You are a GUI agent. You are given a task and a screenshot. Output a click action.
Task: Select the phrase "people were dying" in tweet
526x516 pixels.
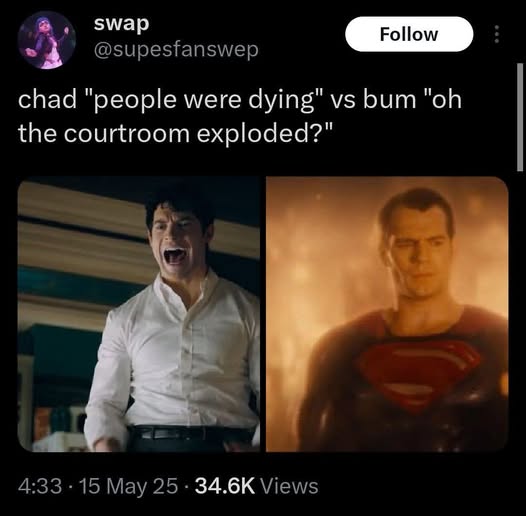(x=204, y=101)
